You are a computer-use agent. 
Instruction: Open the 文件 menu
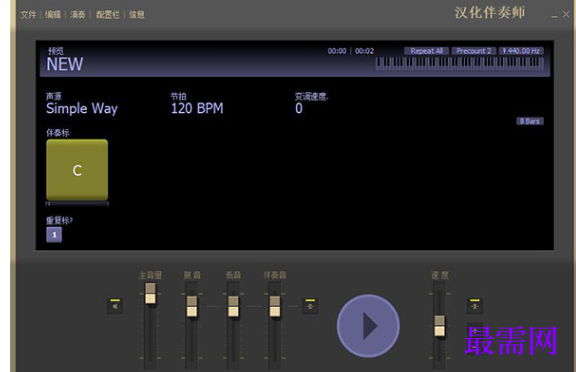point(28,15)
